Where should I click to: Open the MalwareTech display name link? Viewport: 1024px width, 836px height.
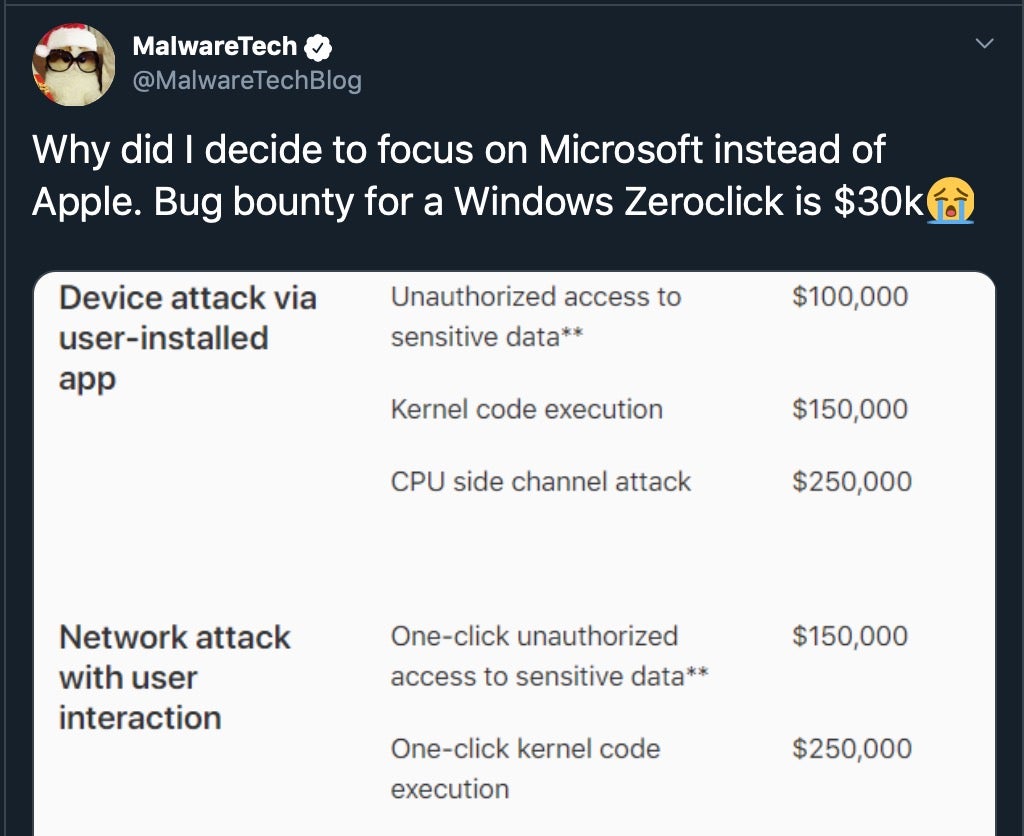(x=215, y=47)
